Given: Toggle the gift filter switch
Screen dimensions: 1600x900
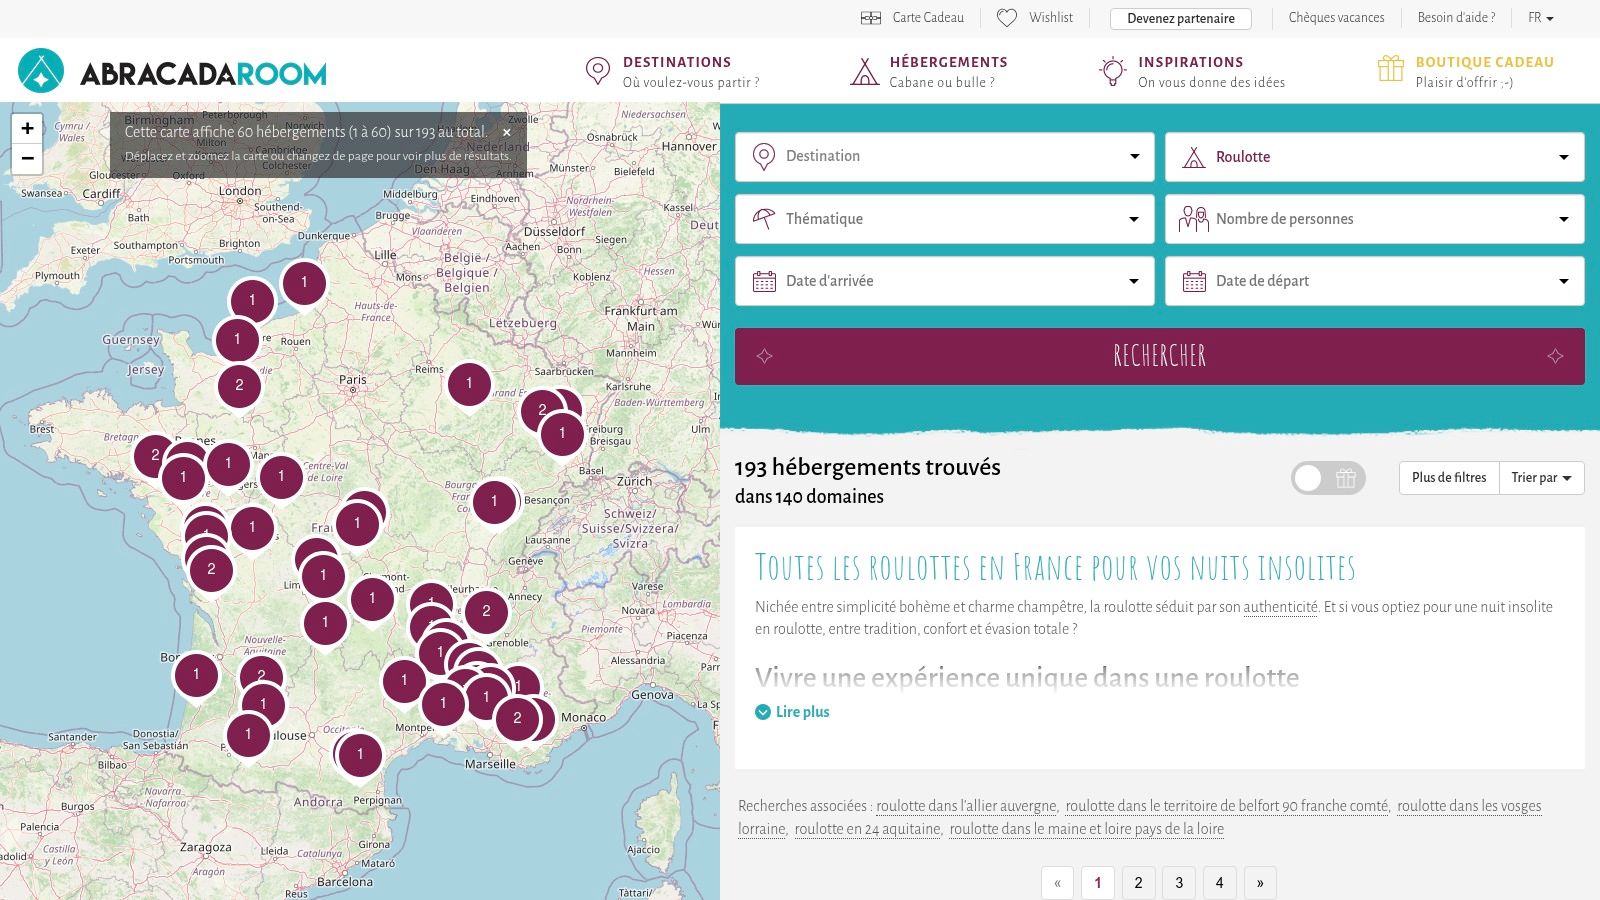Looking at the screenshot, I should [1328, 478].
